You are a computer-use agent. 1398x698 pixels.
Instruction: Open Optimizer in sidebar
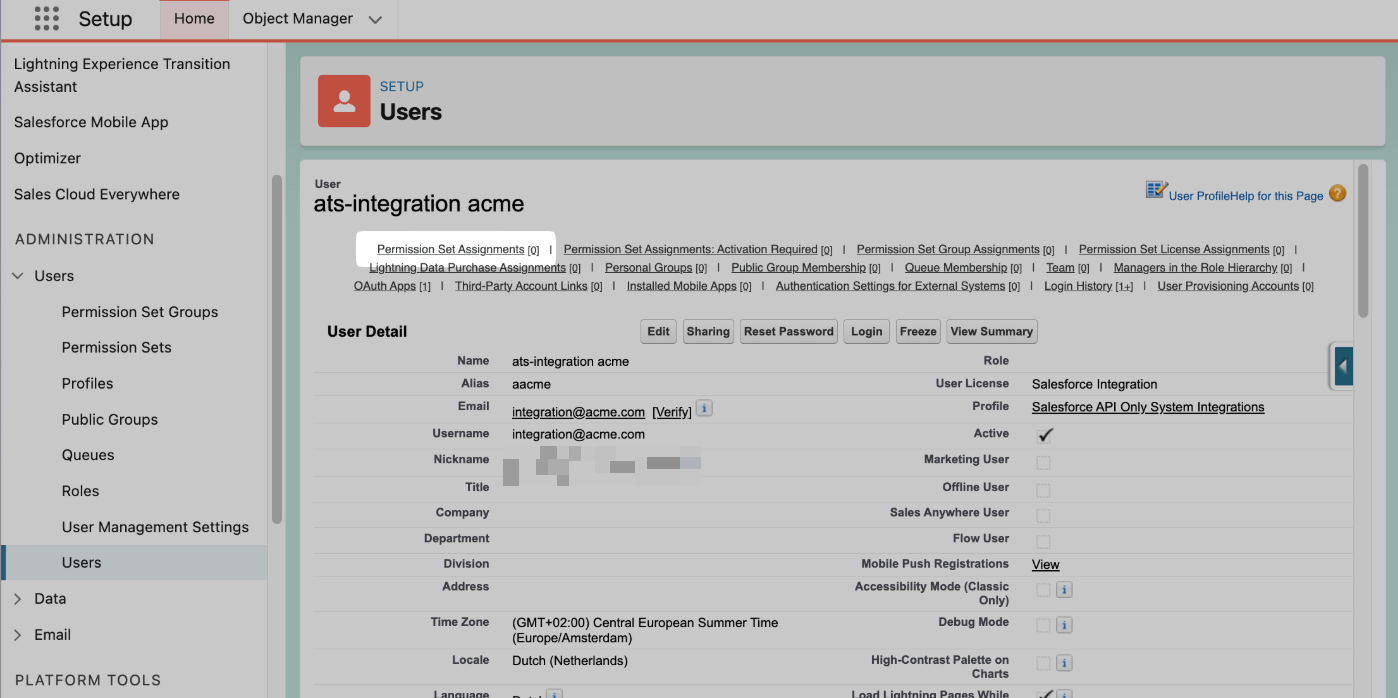tap(47, 158)
